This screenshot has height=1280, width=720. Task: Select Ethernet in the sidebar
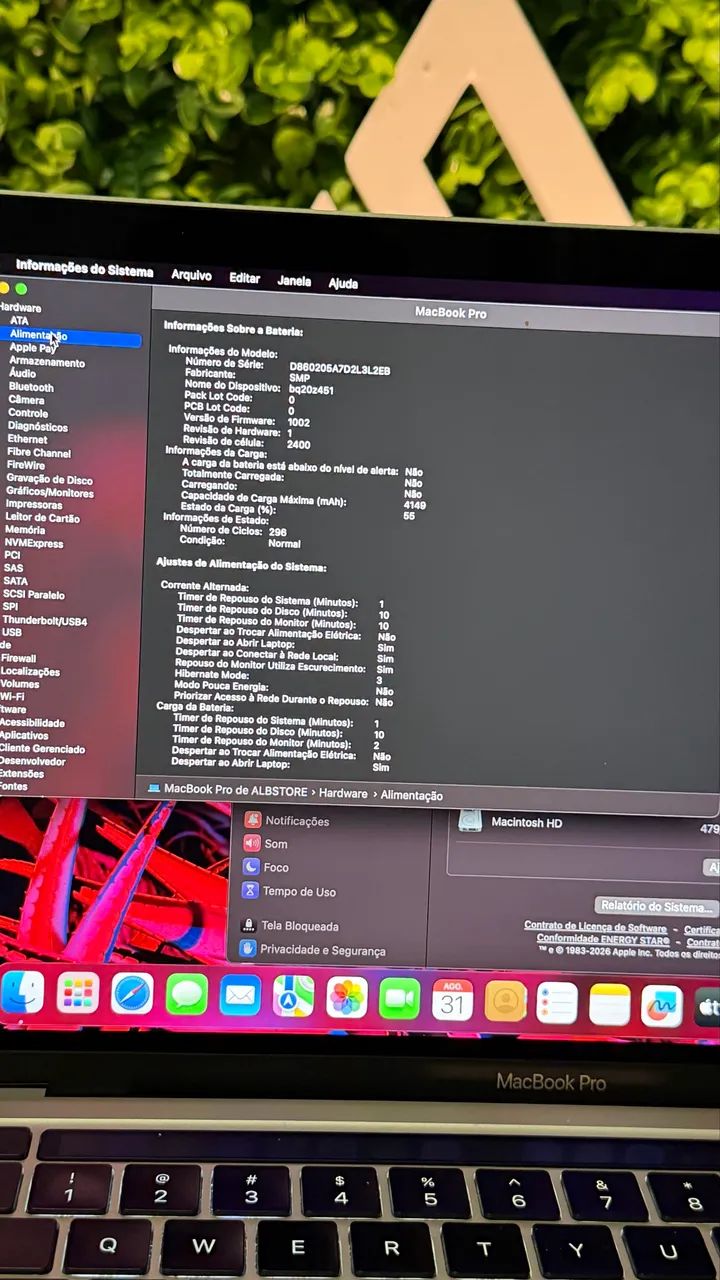coord(27,439)
